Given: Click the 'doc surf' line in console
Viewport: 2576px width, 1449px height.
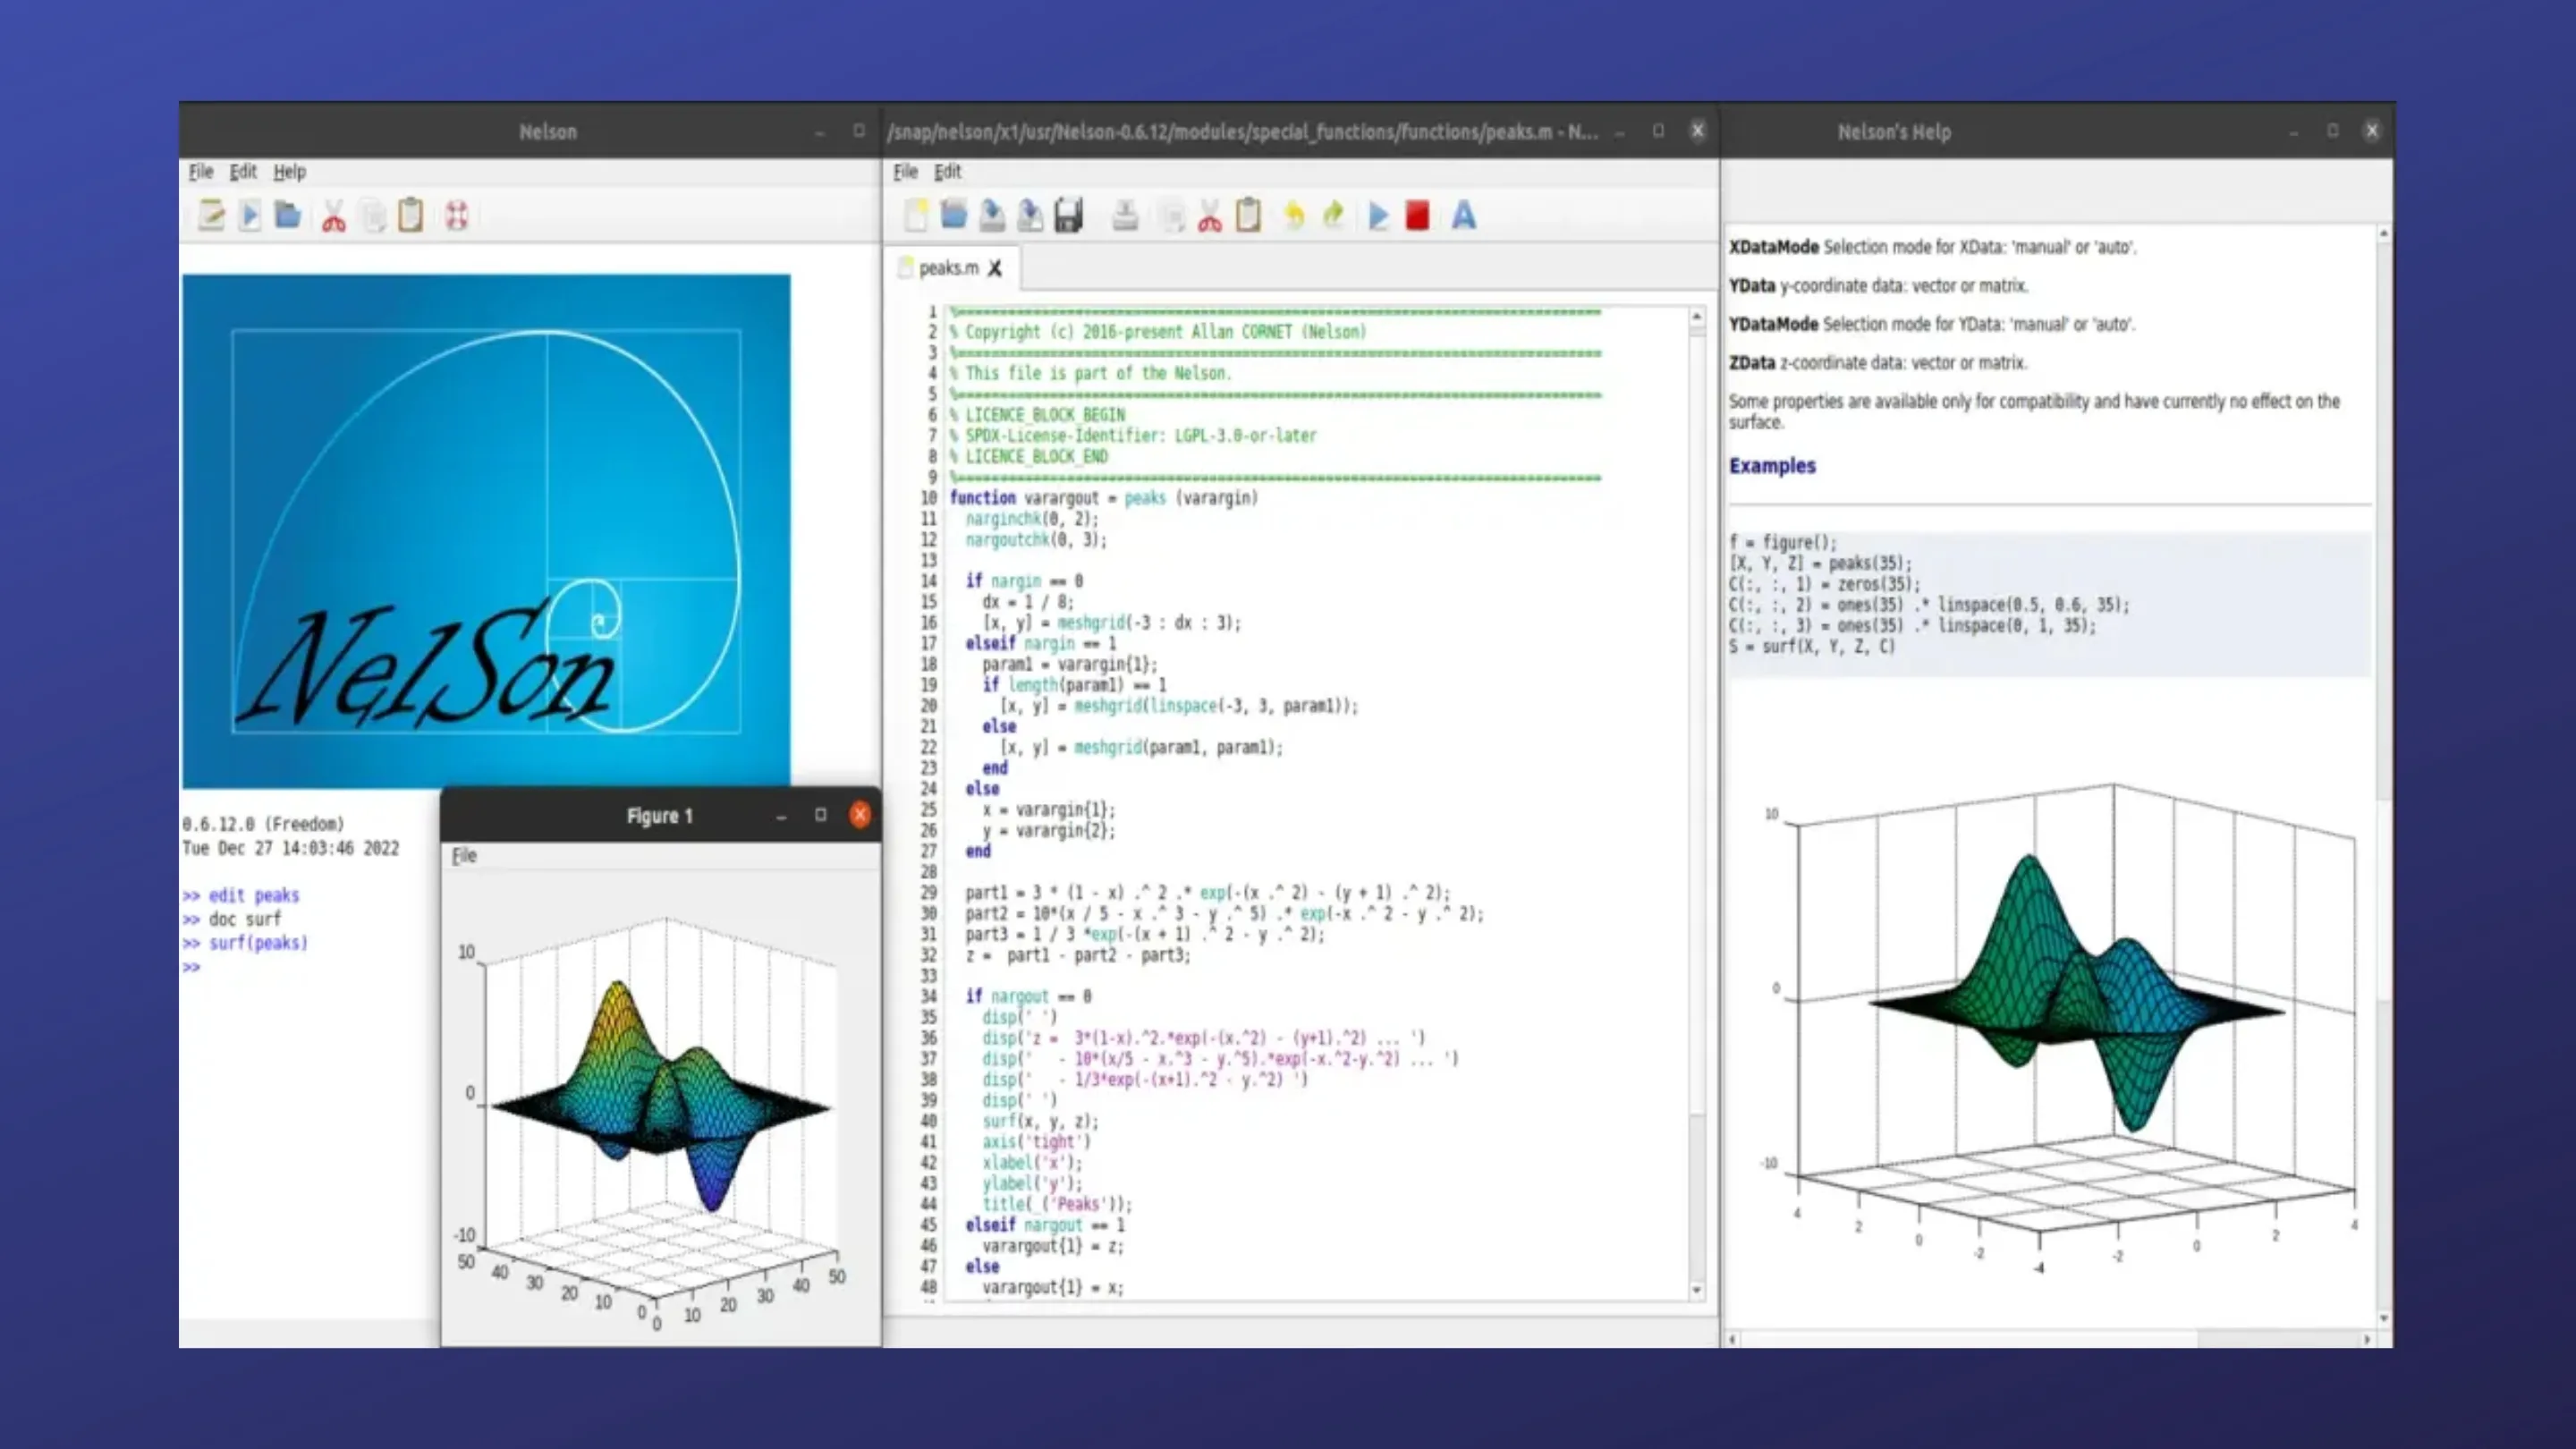Looking at the screenshot, I should tap(245, 919).
